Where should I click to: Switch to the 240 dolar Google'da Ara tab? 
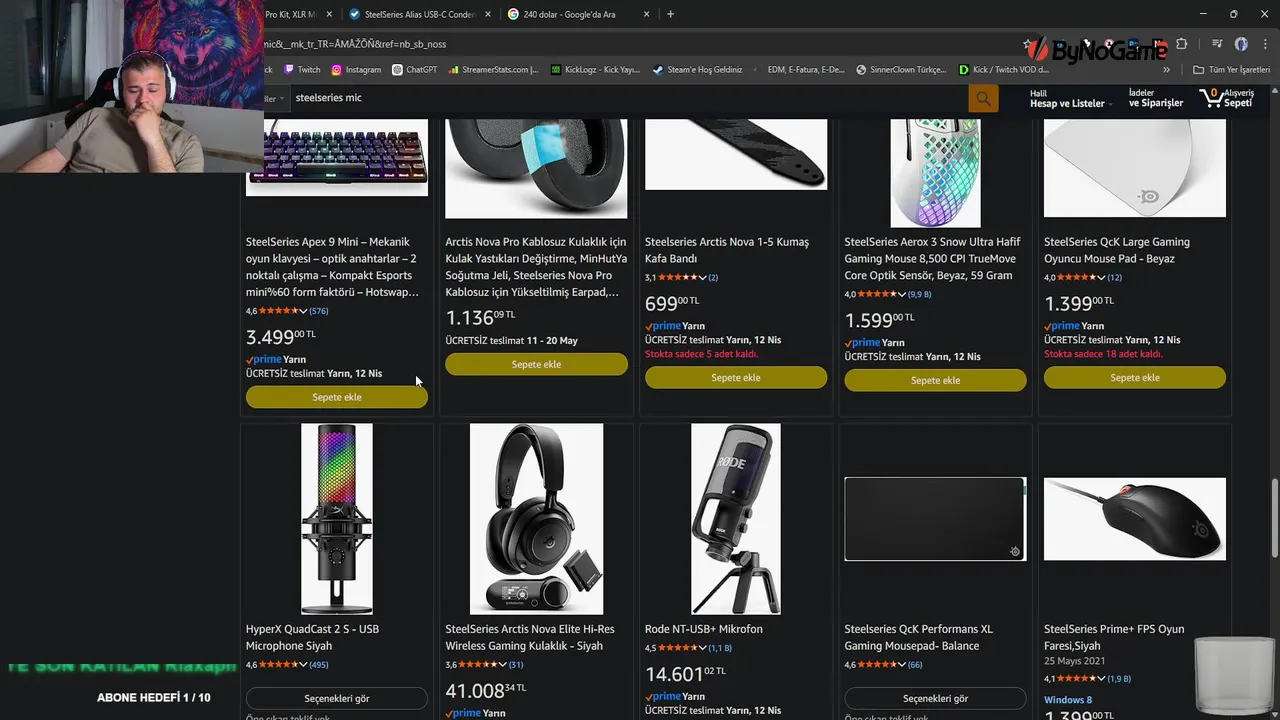(577, 14)
